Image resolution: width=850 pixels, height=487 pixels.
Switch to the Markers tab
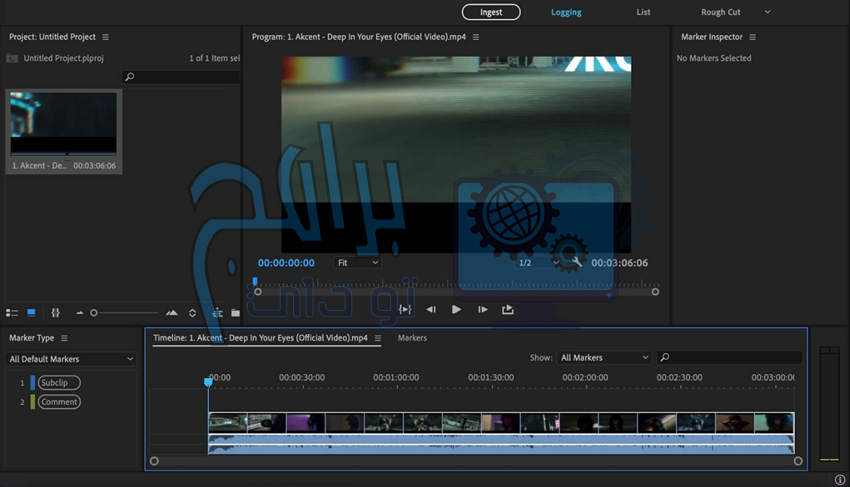pos(412,338)
